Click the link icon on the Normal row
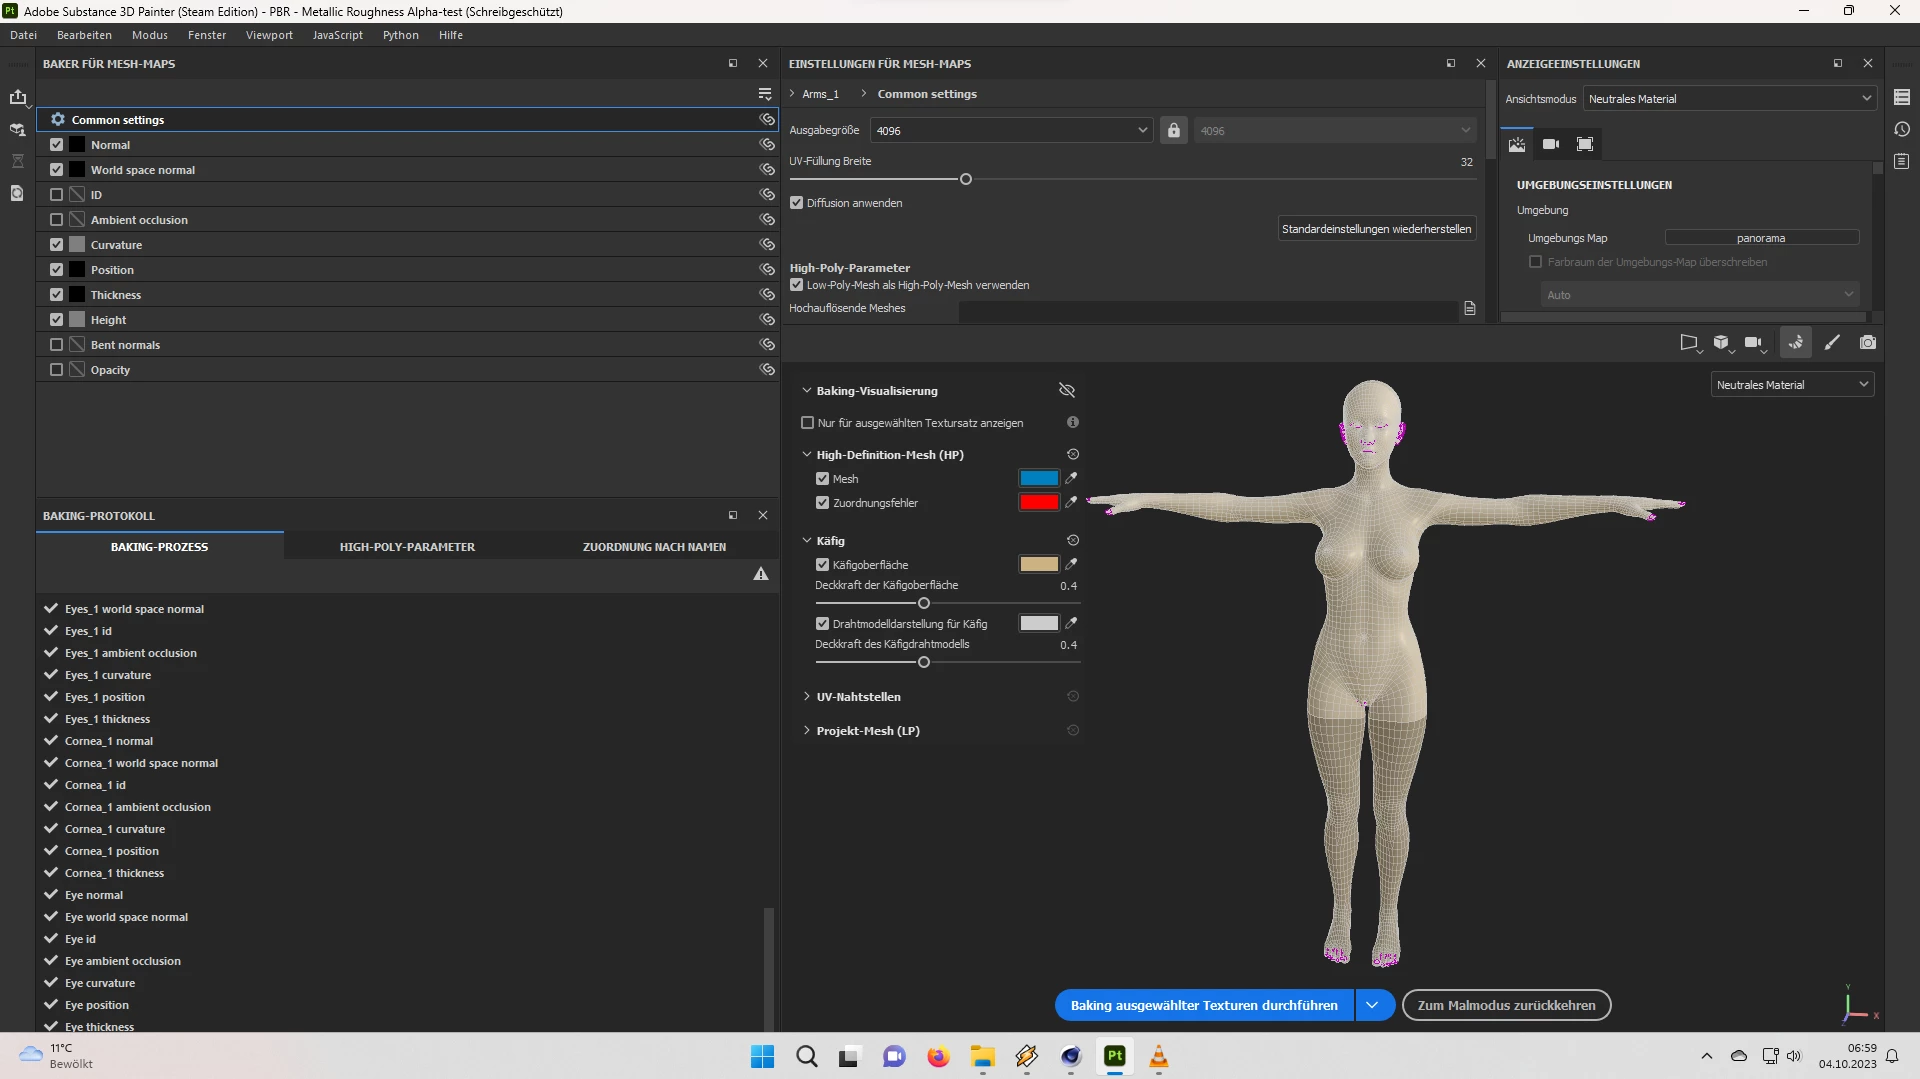Viewport: 1920px width, 1079px height. (767, 145)
